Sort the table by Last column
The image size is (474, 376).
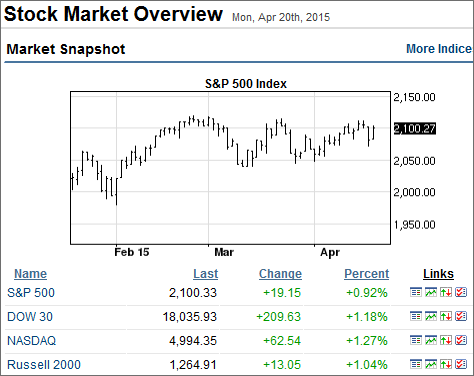tap(205, 274)
